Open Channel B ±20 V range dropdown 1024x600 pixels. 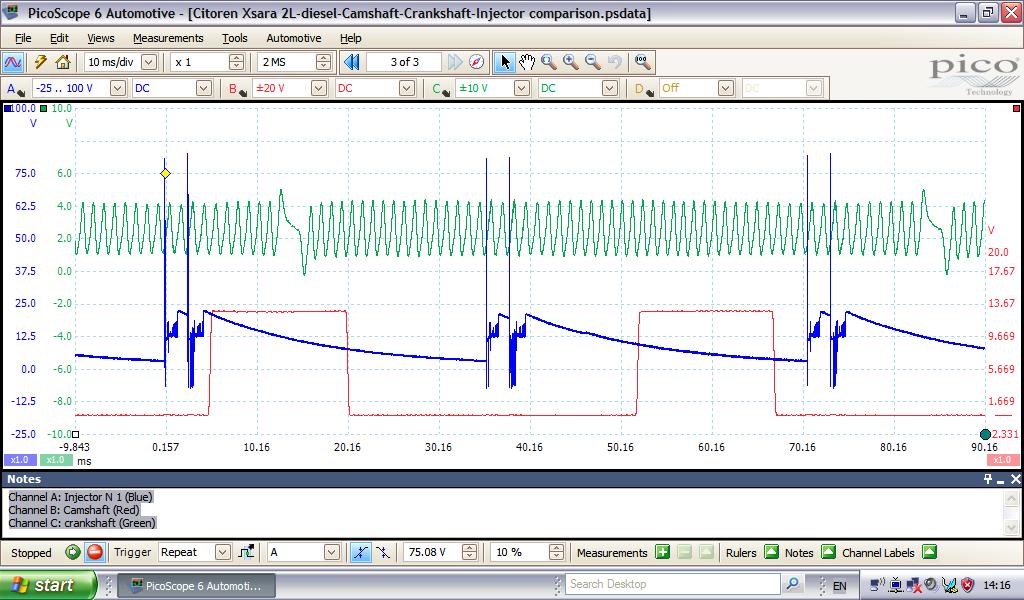(x=319, y=88)
